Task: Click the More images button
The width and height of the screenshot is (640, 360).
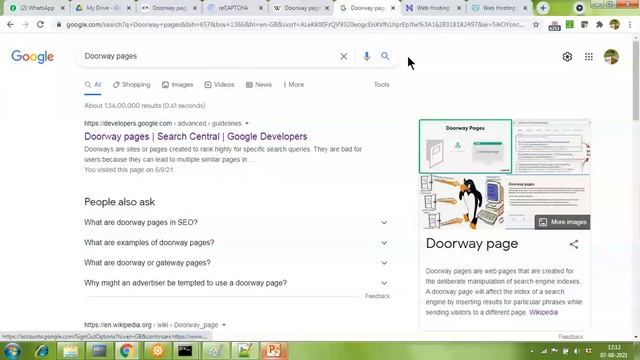Action: pyautogui.click(x=562, y=222)
